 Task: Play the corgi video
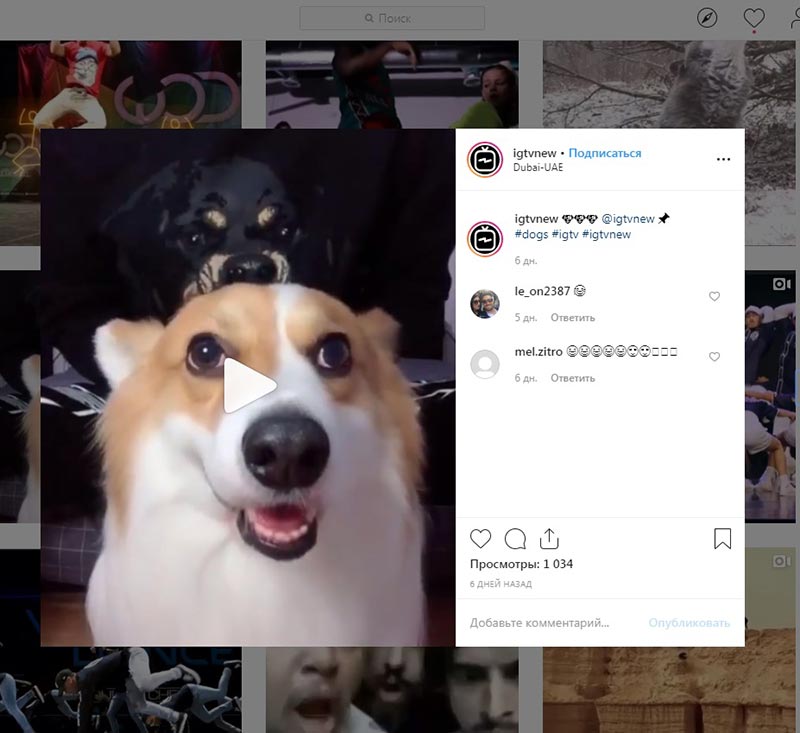click(x=248, y=386)
